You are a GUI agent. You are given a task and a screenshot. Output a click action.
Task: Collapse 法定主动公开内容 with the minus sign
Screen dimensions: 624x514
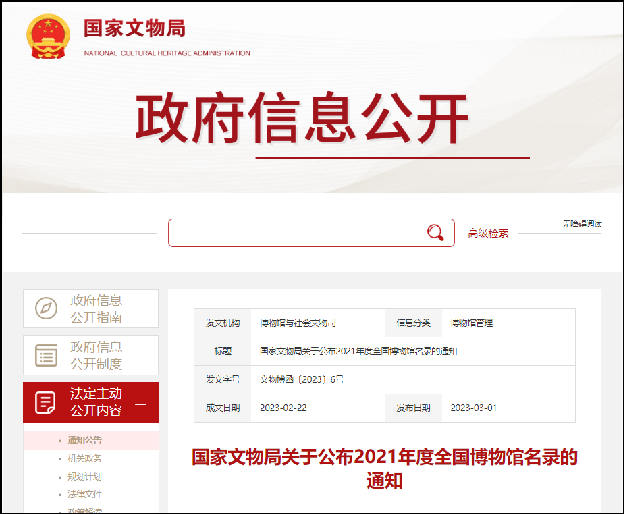(x=140, y=403)
